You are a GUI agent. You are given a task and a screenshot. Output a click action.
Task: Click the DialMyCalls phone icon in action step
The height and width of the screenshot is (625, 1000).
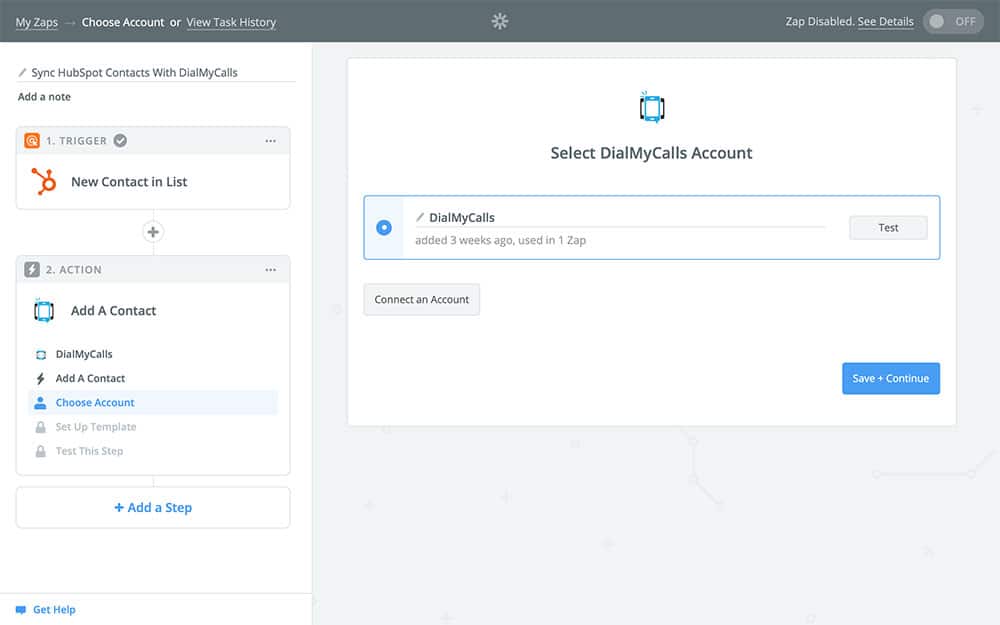tap(43, 311)
